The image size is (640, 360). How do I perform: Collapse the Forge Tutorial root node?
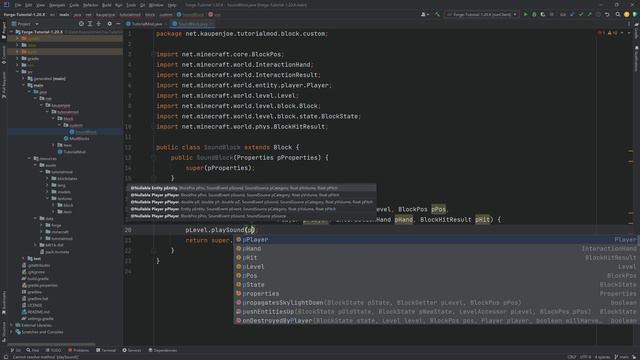(x=12, y=31)
